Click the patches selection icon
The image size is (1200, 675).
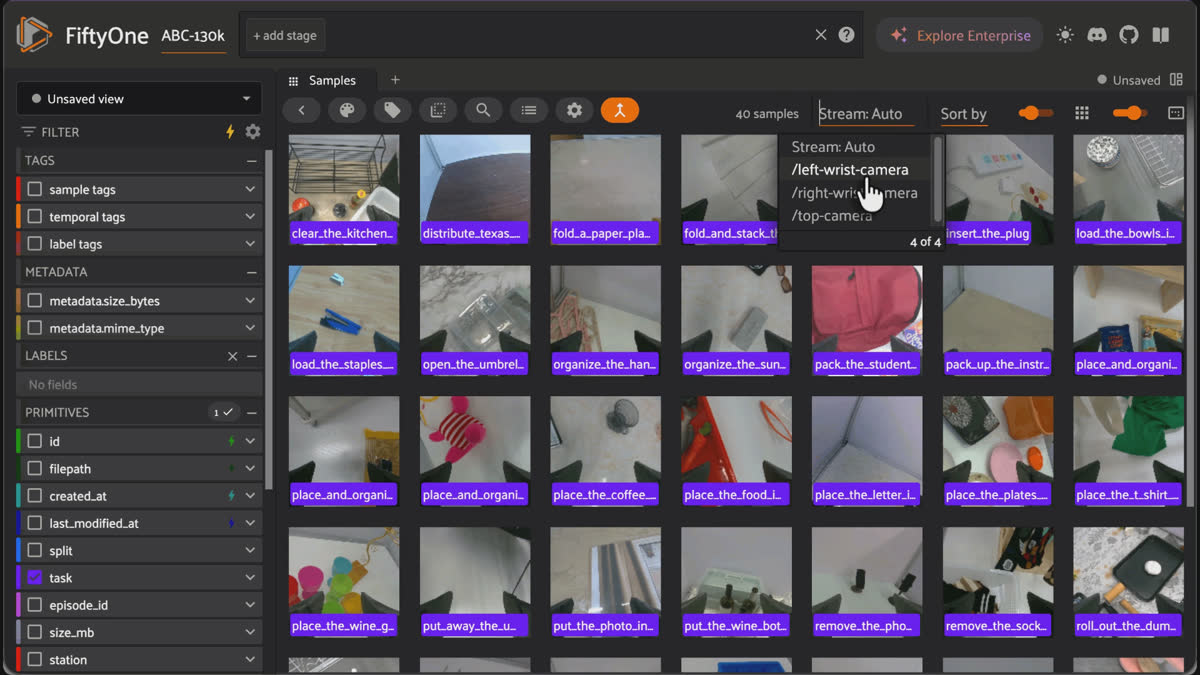[438, 111]
